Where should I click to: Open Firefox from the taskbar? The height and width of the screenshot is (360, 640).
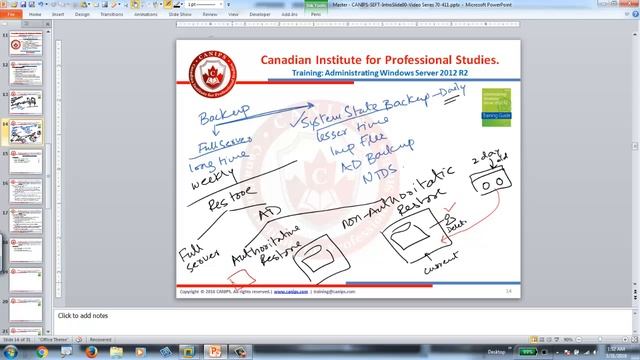point(91,352)
